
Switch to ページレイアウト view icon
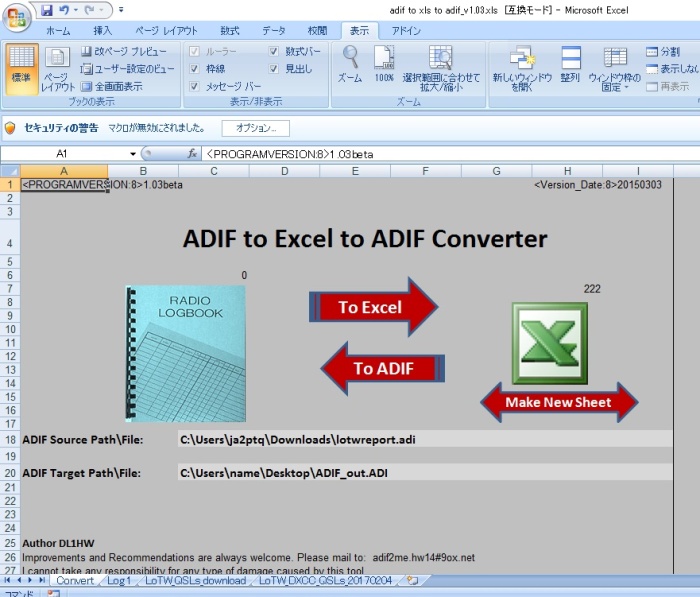coord(58,69)
